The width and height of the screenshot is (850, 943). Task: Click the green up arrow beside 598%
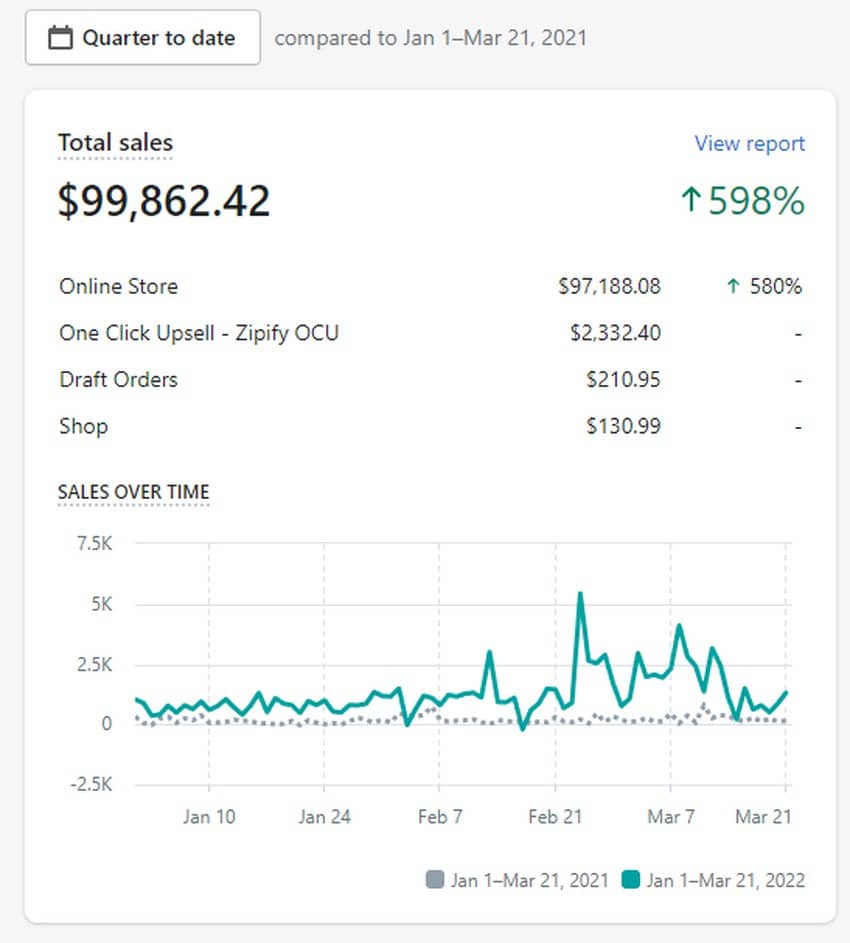click(690, 201)
